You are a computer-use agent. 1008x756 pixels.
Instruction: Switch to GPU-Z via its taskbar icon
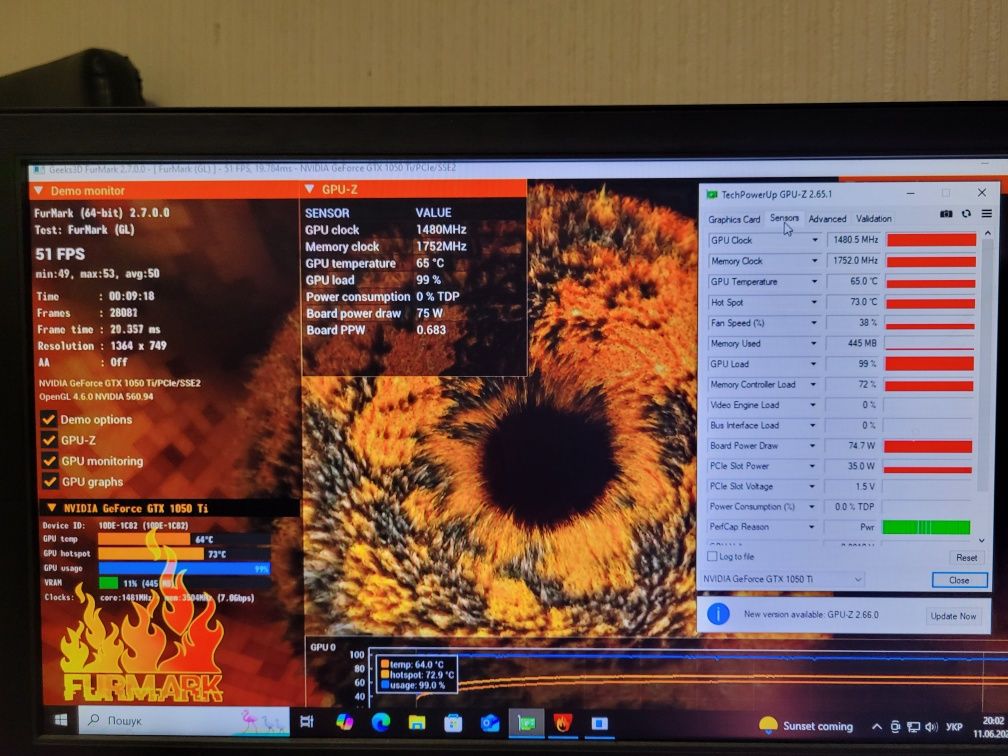pyautogui.click(x=526, y=724)
